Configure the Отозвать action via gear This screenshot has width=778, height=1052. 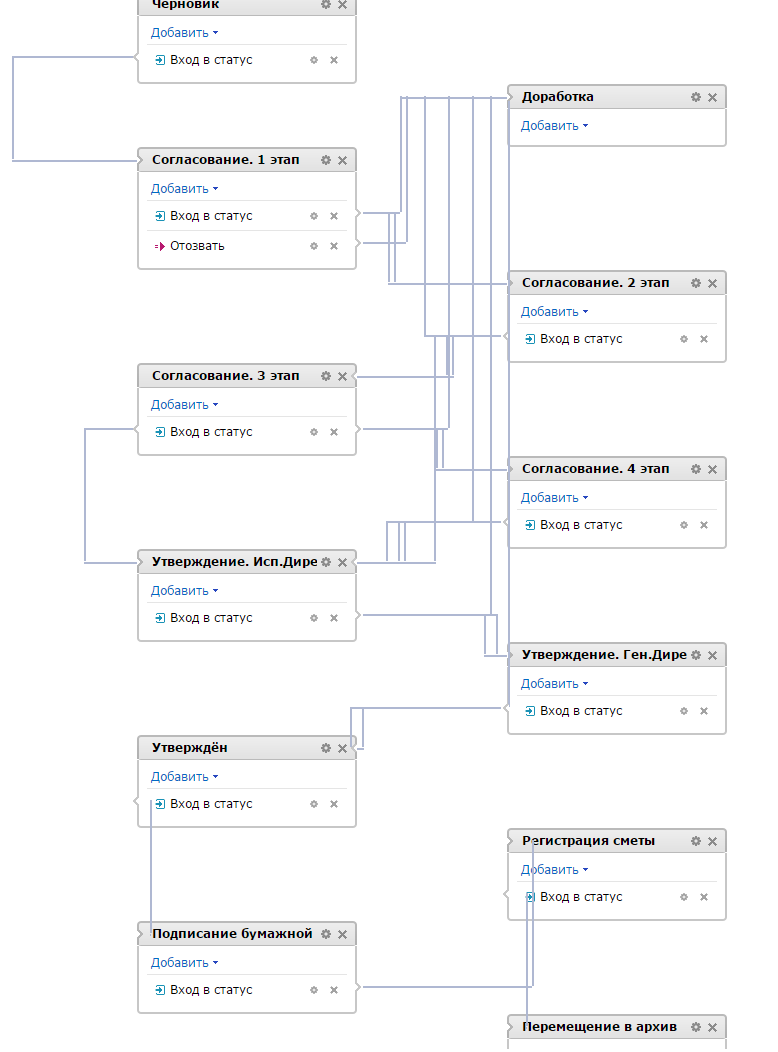point(314,246)
